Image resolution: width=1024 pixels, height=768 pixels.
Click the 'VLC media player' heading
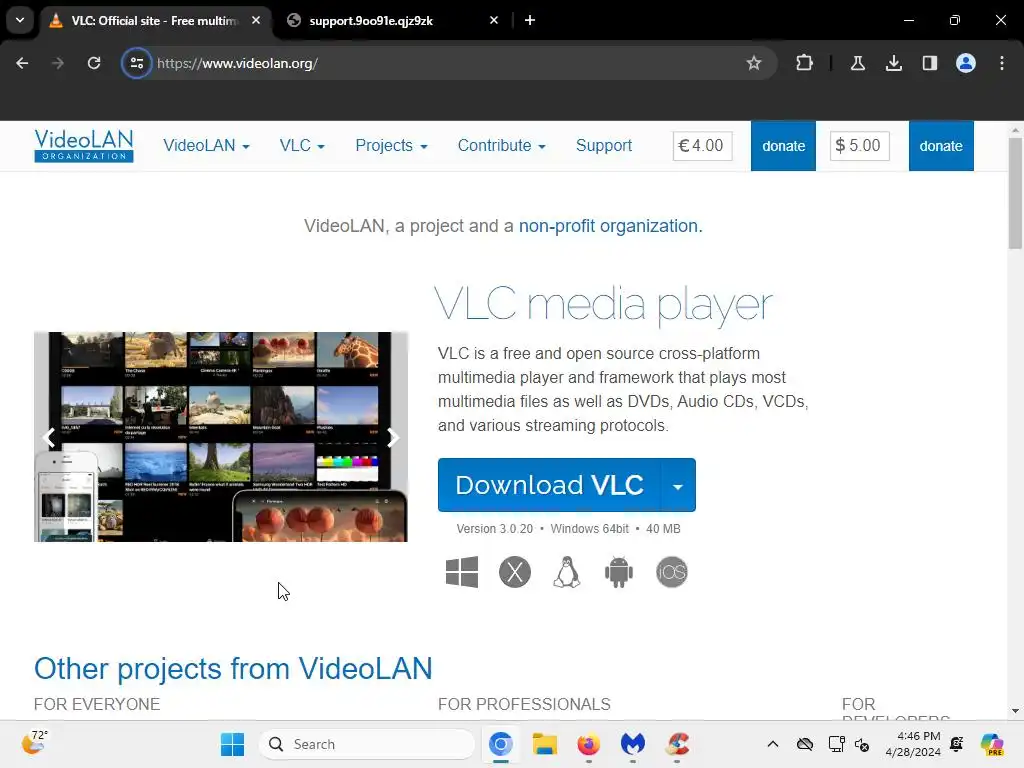click(x=603, y=304)
